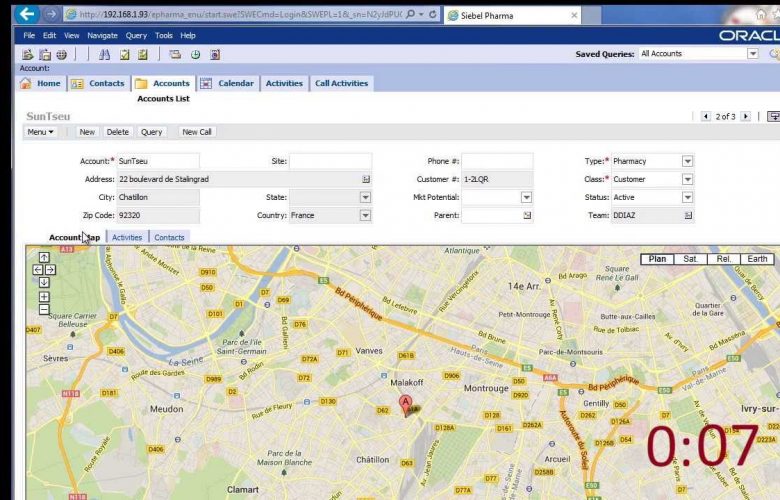Open the Query menu in menu bar
Screen dimensions: 780x500
(136, 35)
